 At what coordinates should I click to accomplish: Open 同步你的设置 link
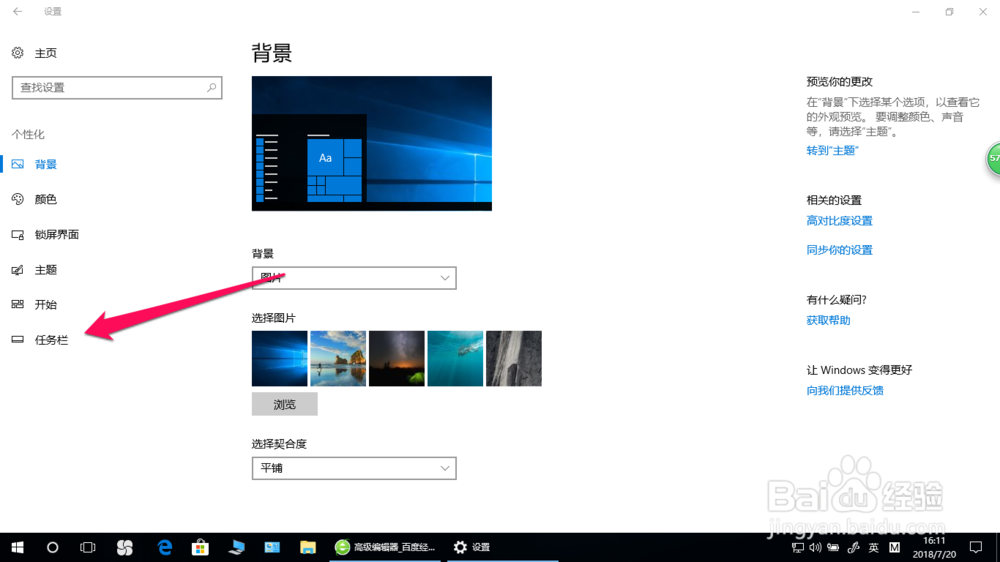point(839,250)
